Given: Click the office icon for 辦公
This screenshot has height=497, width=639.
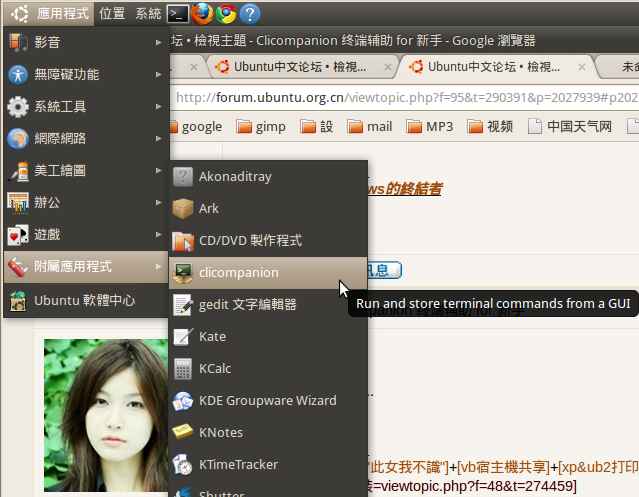Looking at the screenshot, I should [x=18, y=203].
